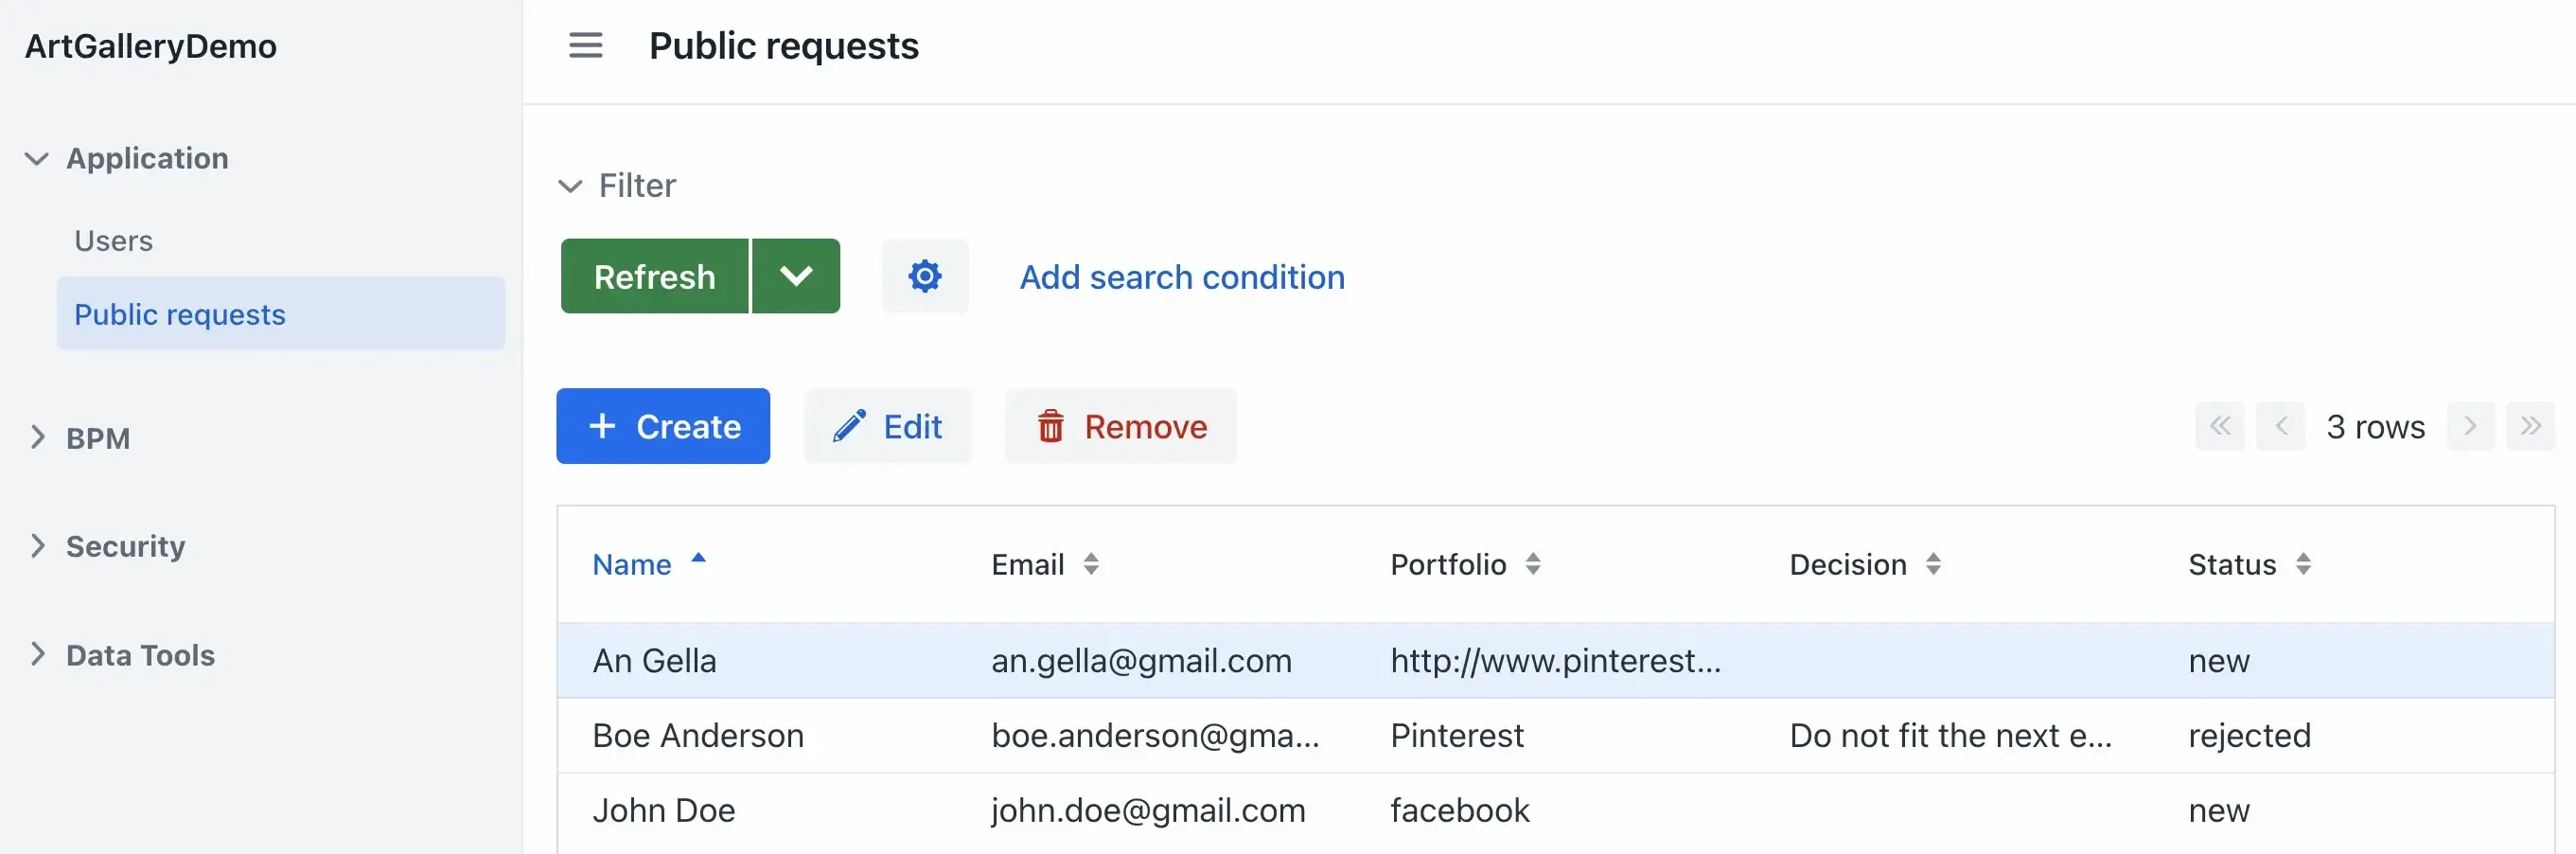The image size is (2576, 854).
Task: Open Users in the sidebar
Action: pyautogui.click(x=113, y=241)
